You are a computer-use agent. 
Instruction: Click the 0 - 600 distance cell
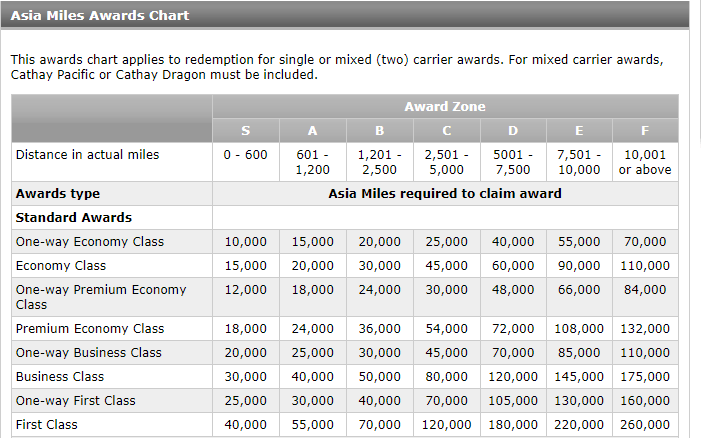tap(246, 162)
